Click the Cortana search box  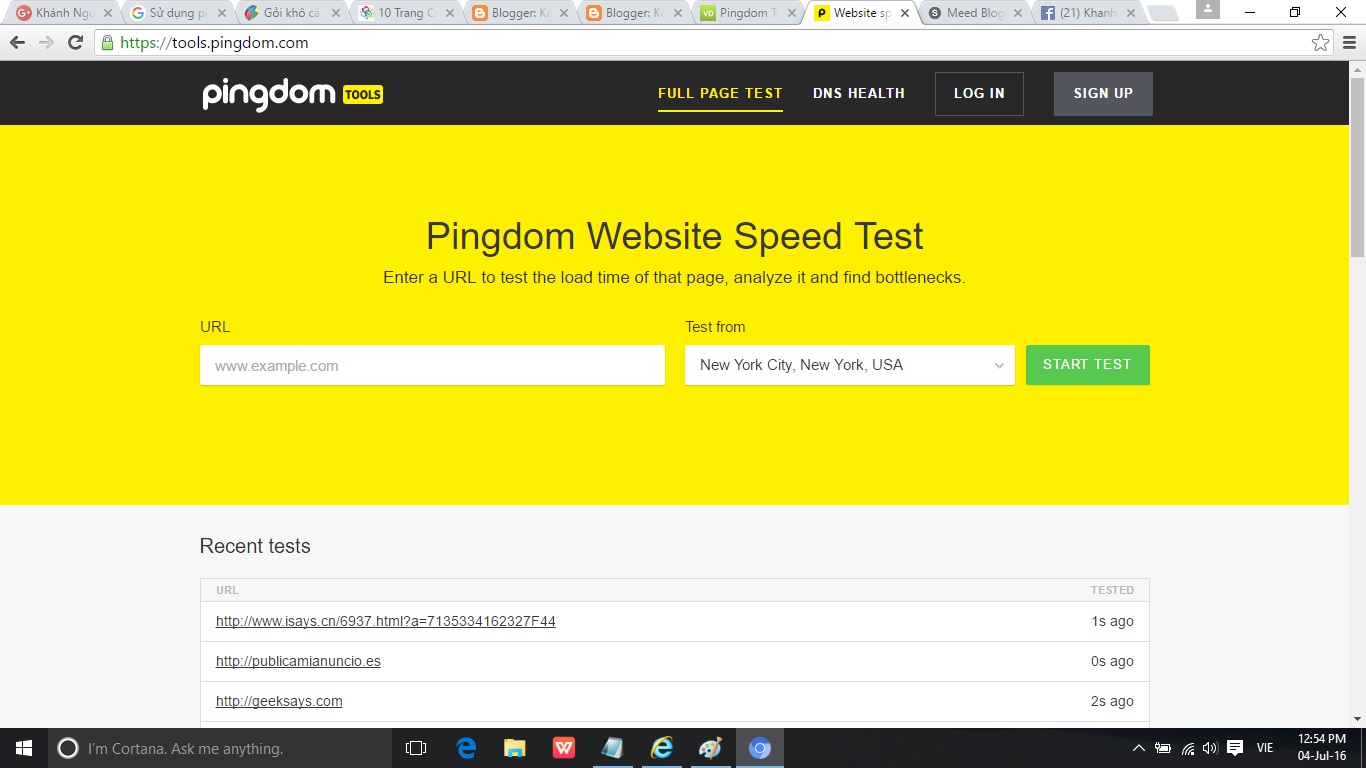[219, 748]
